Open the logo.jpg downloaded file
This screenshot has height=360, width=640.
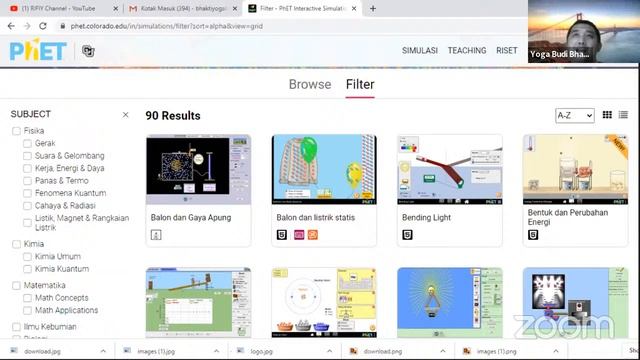(261, 351)
